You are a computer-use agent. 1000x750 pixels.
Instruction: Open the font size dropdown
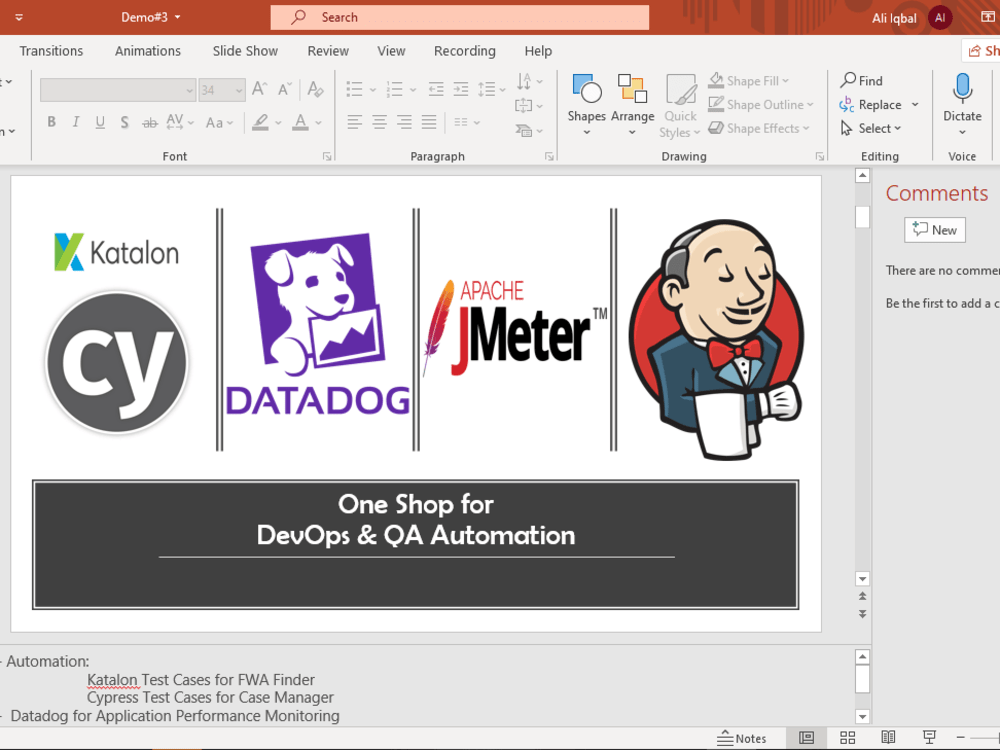pyautogui.click(x=236, y=90)
